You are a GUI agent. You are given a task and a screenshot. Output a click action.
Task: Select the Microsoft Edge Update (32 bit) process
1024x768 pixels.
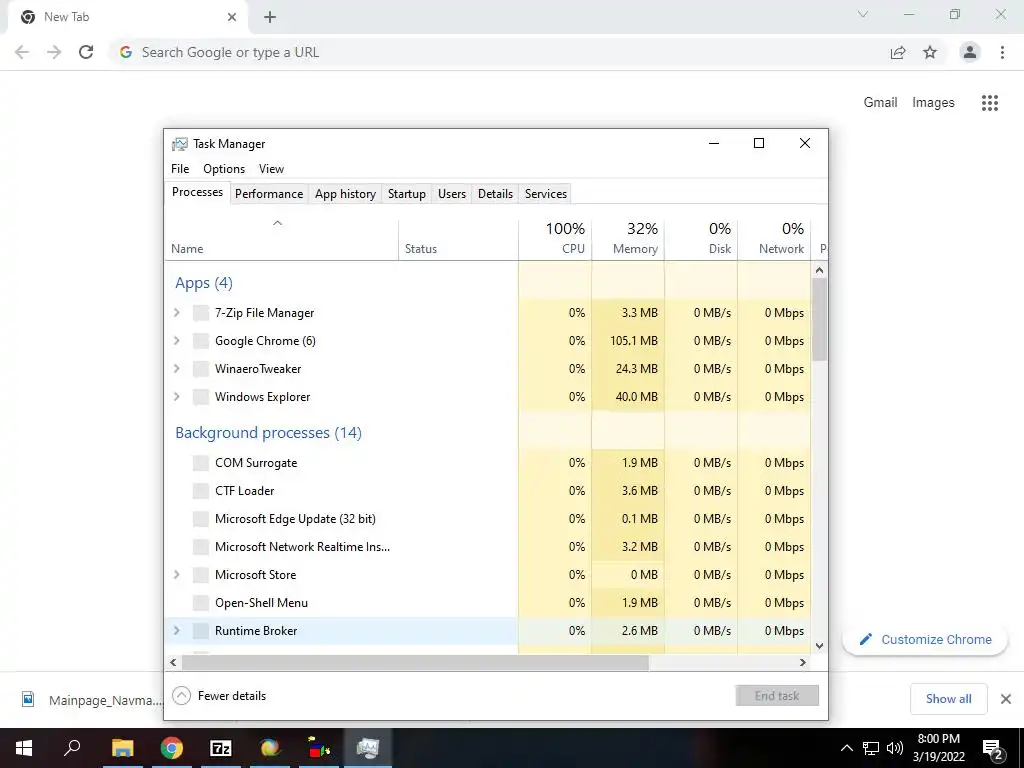pyautogui.click(x=487, y=519)
